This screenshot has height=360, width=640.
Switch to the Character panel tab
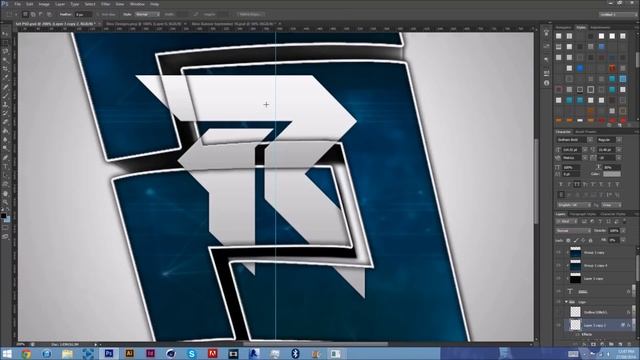point(563,132)
